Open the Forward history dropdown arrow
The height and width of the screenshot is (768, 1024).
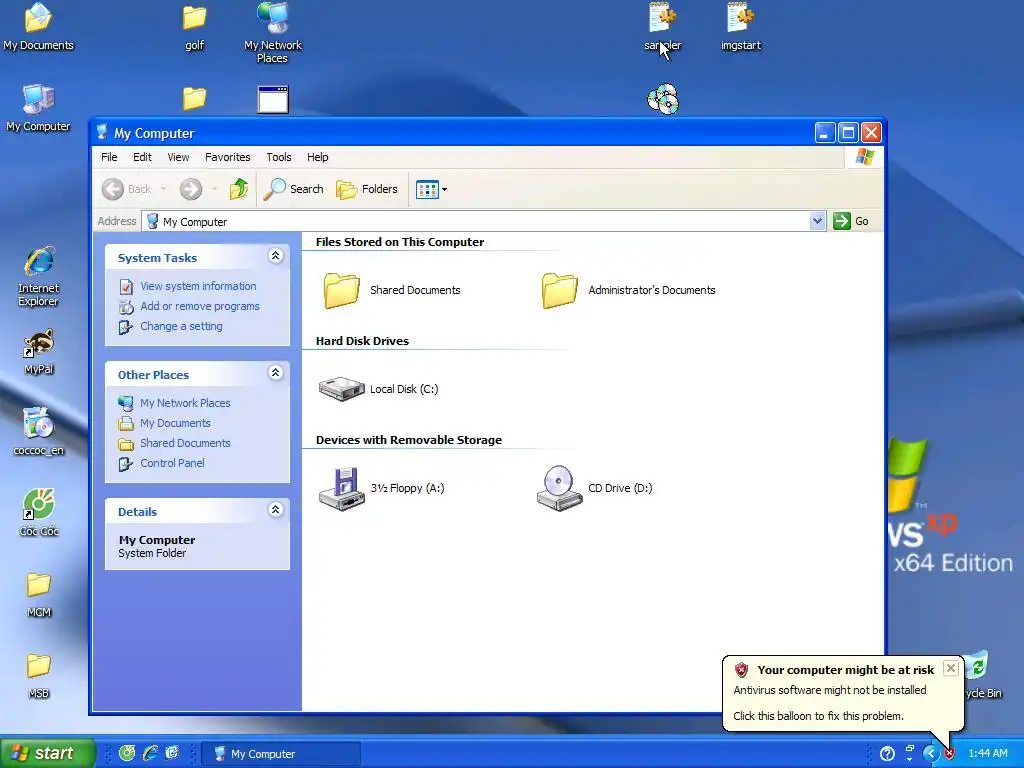tap(214, 189)
